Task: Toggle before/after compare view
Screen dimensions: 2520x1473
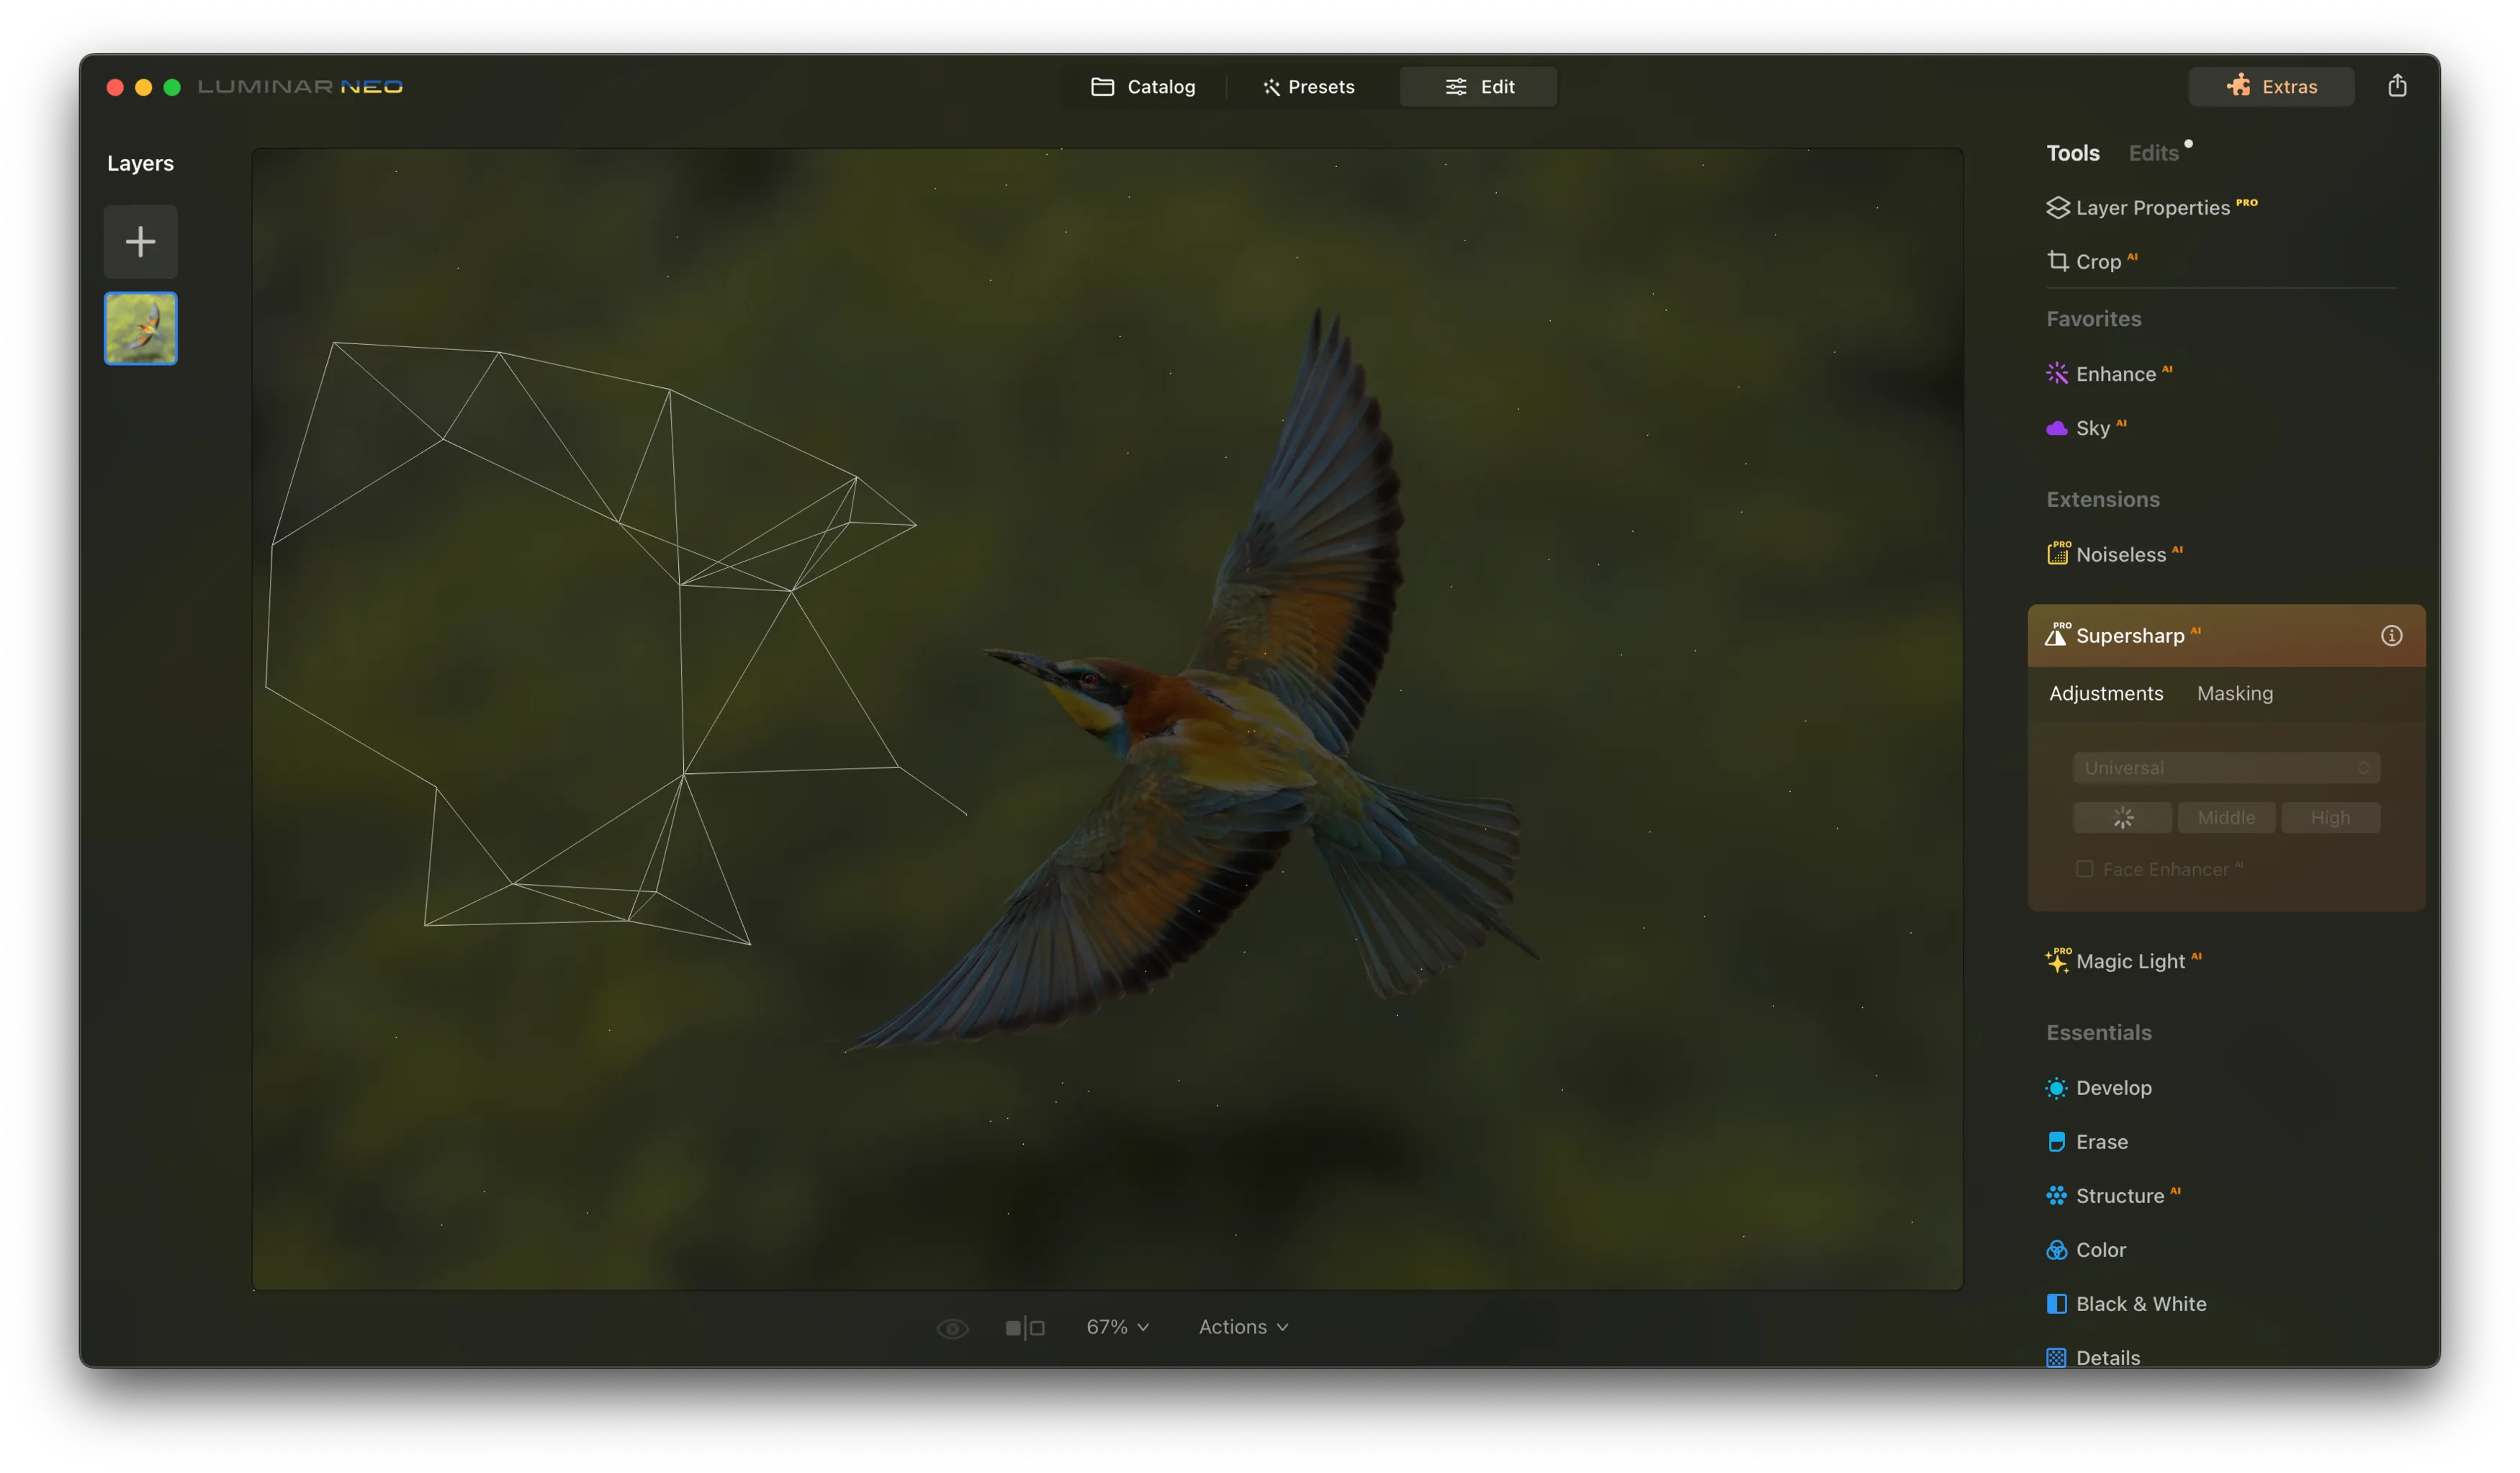Action: click(x=1024, y=1327)
